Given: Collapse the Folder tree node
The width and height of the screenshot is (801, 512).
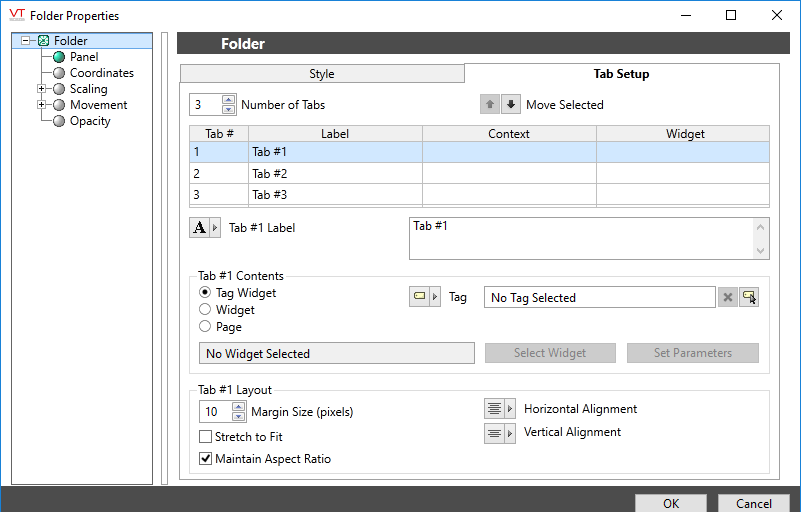Looking at the screenshot, I should (25, 41).
